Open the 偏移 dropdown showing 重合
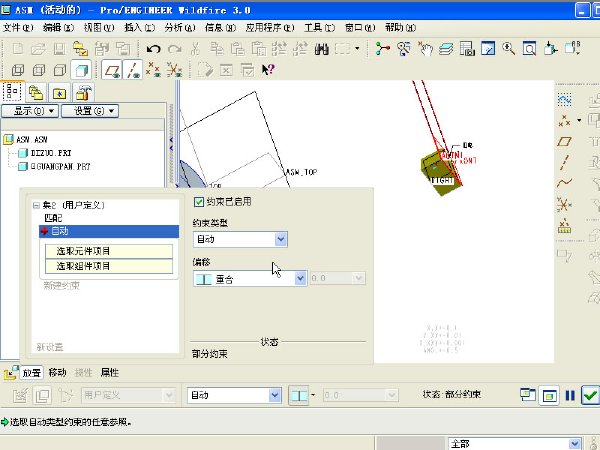Image resolution: width=600 pixels, height=450 pixels. 250,279
